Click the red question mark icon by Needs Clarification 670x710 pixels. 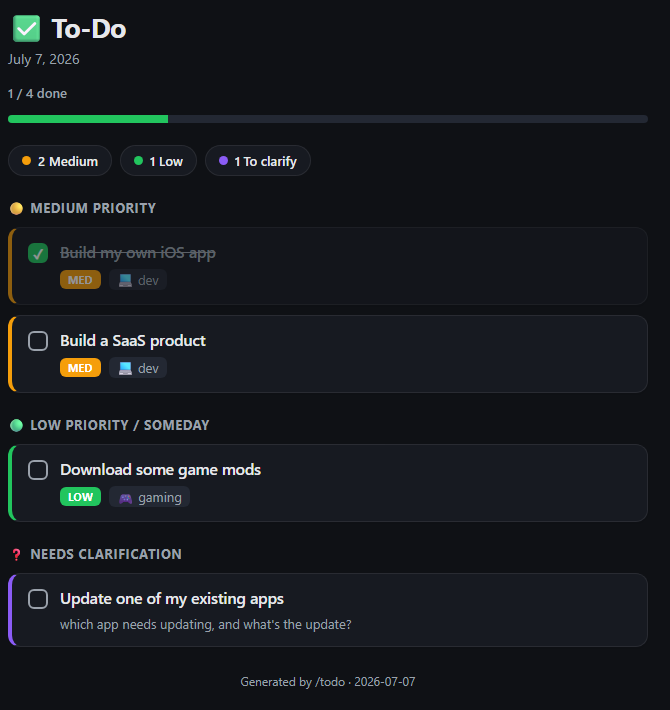16,554
